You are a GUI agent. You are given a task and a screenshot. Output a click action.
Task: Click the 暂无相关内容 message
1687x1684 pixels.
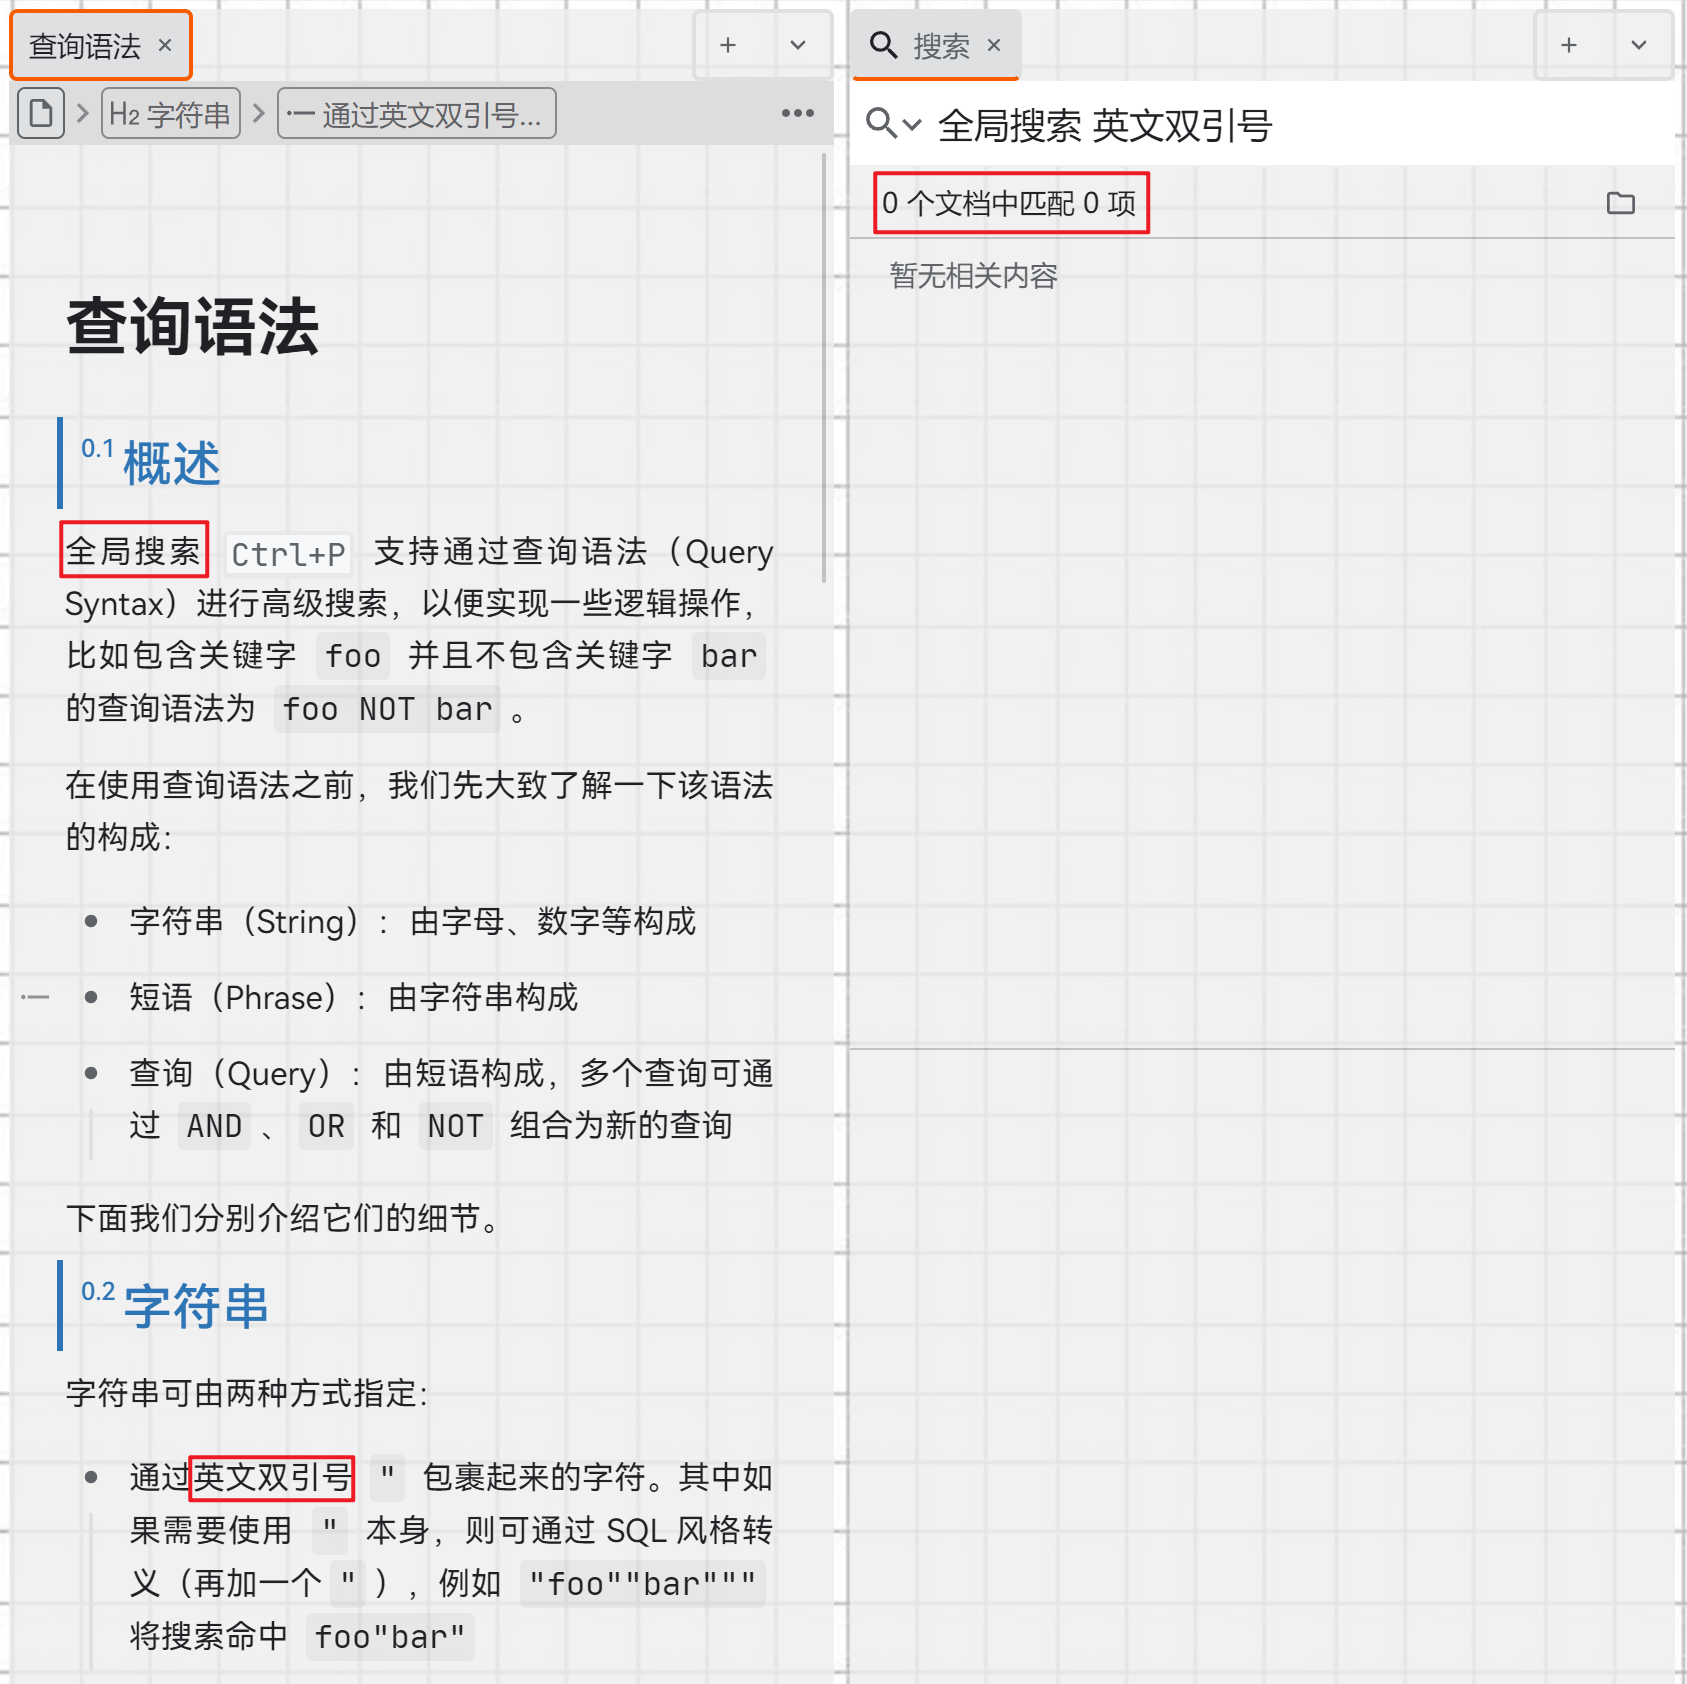tap(973, 276)
